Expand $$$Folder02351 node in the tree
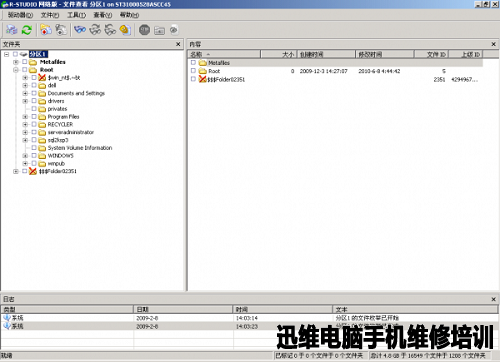 16,171
